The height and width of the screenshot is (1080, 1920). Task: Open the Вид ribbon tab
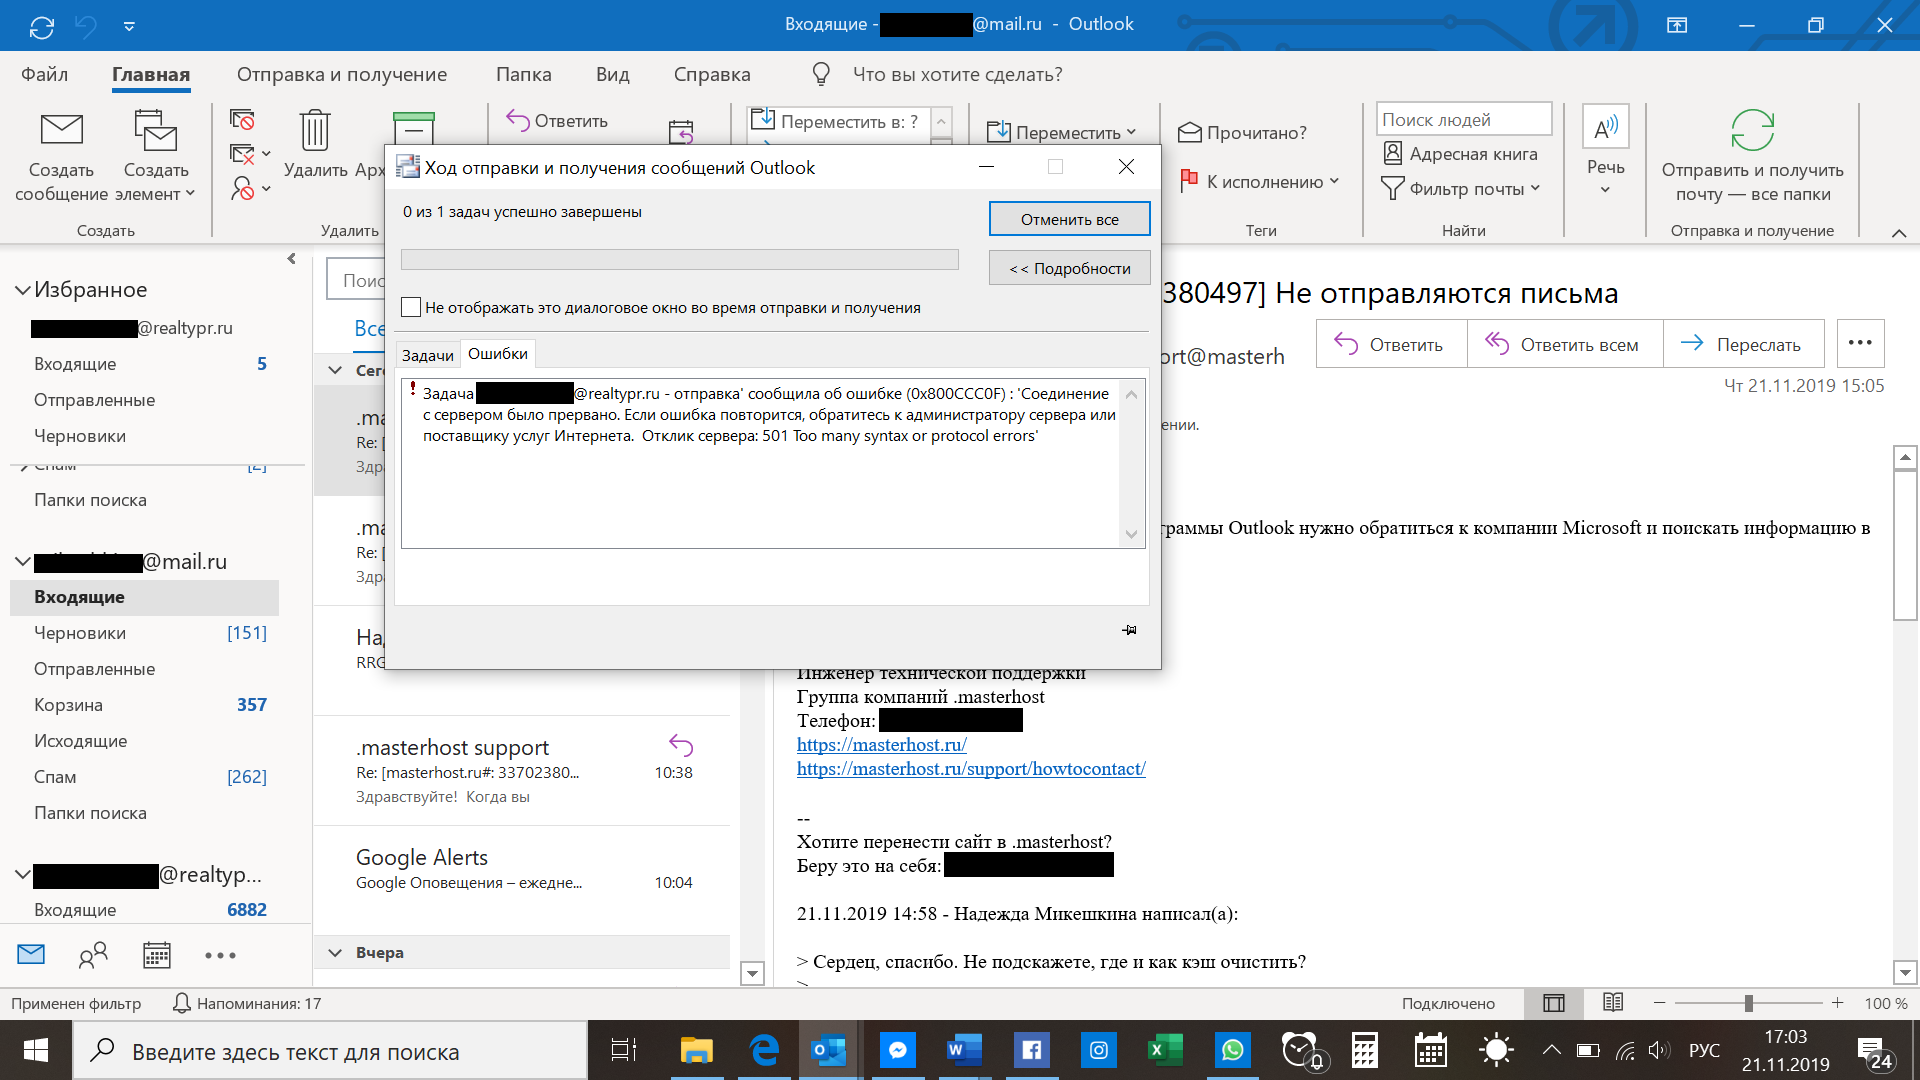click(x=612, y=74)
